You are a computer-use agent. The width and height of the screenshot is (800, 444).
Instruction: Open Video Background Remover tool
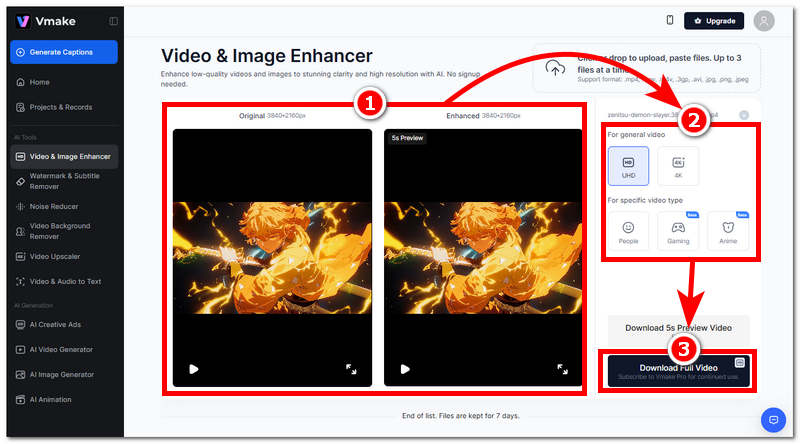coord(64,231)
